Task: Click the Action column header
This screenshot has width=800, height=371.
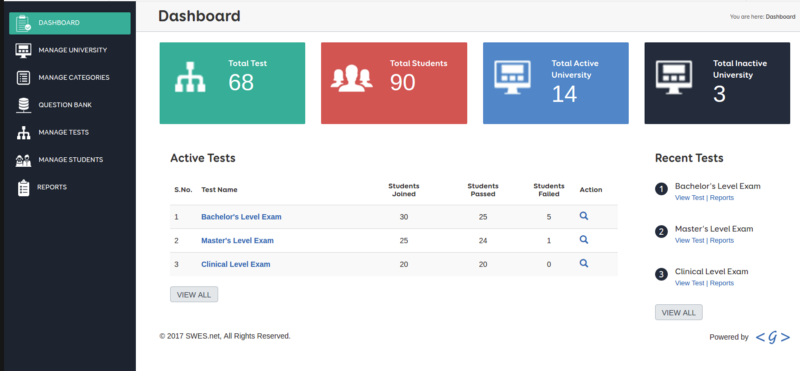Action: [x=591, y=190]
